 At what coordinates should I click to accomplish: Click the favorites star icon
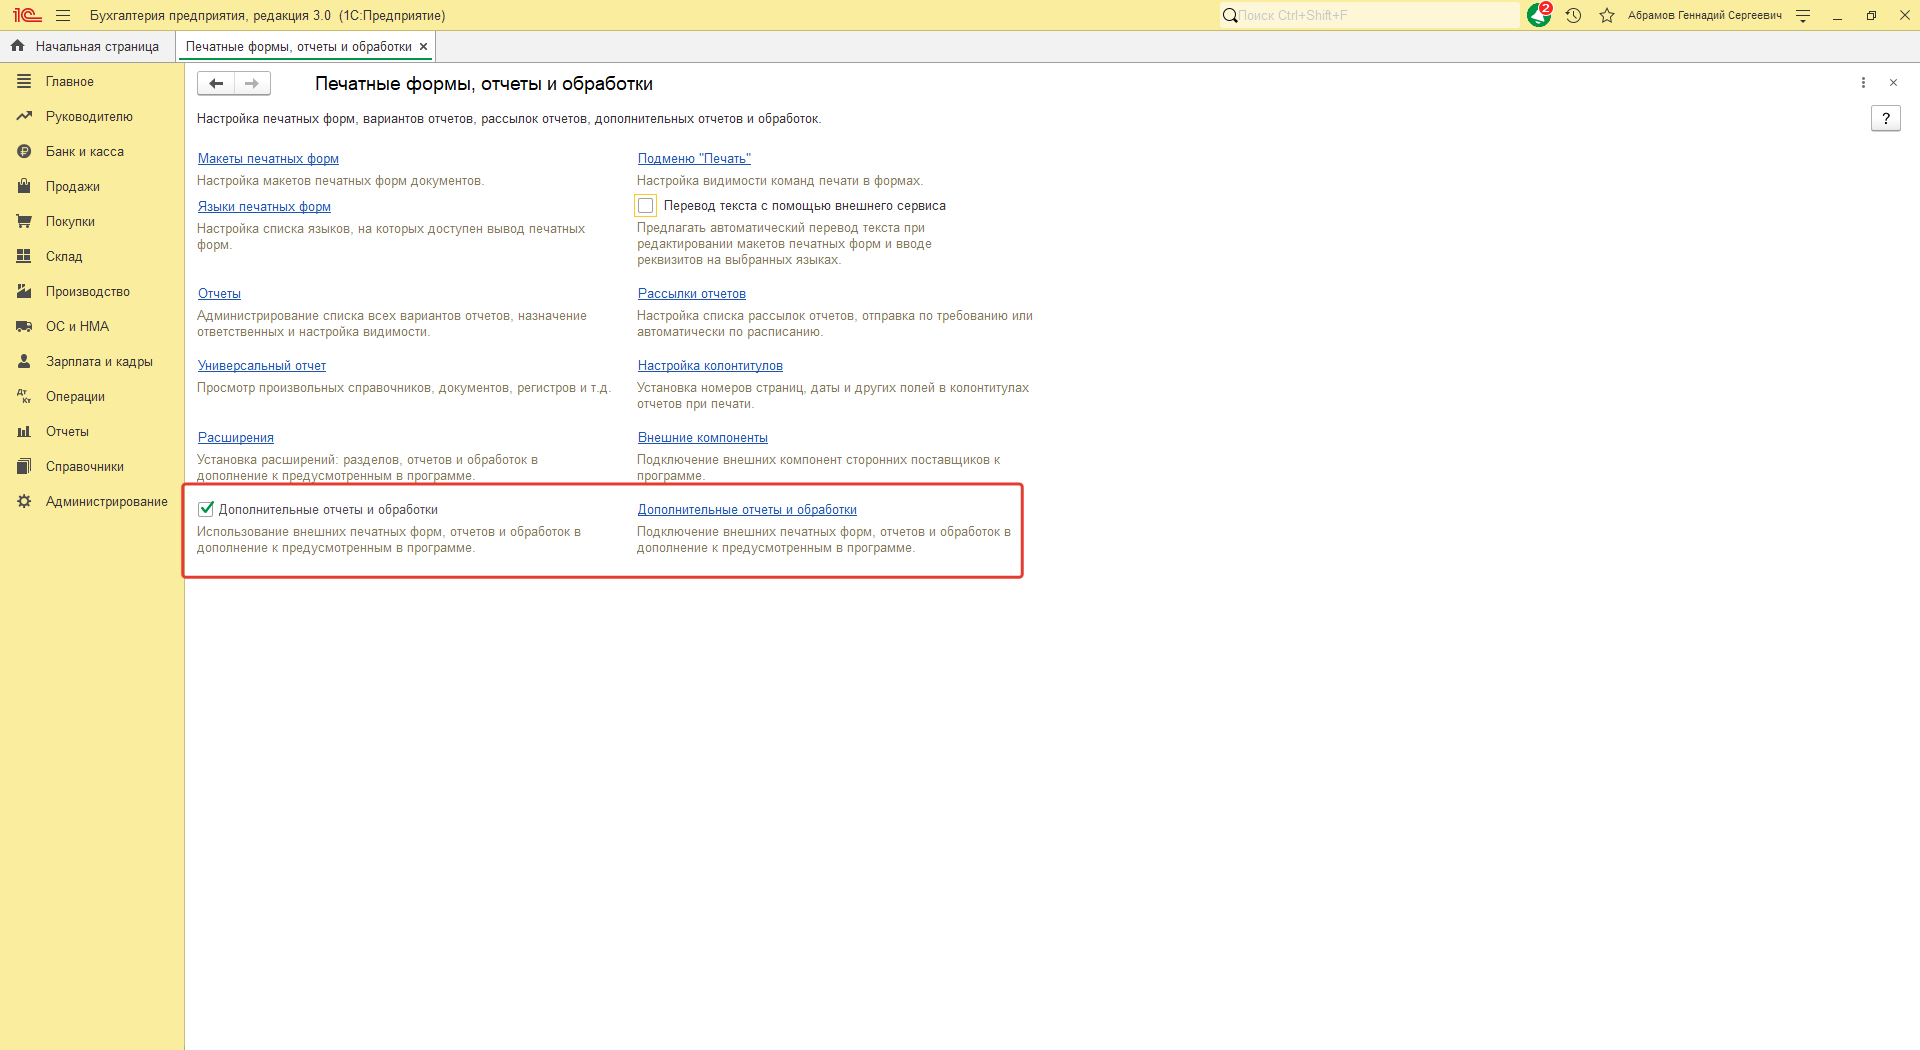pyautogui.click(x=1607, y=15)
